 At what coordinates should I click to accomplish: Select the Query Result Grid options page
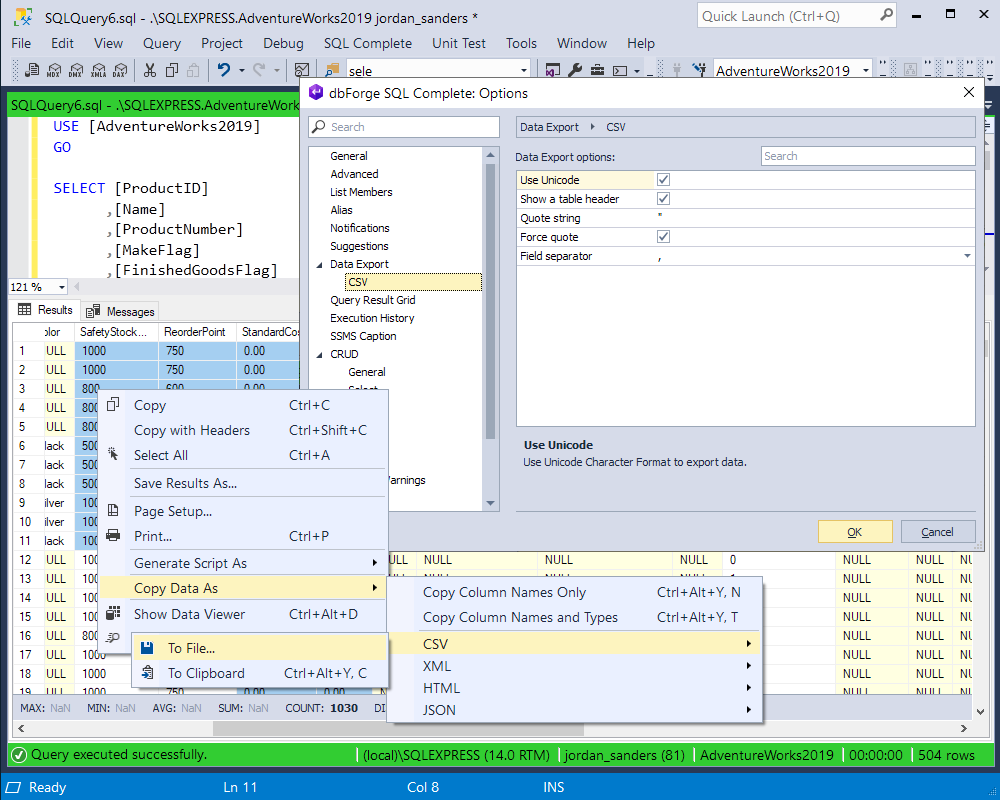[x=372, y=300]
